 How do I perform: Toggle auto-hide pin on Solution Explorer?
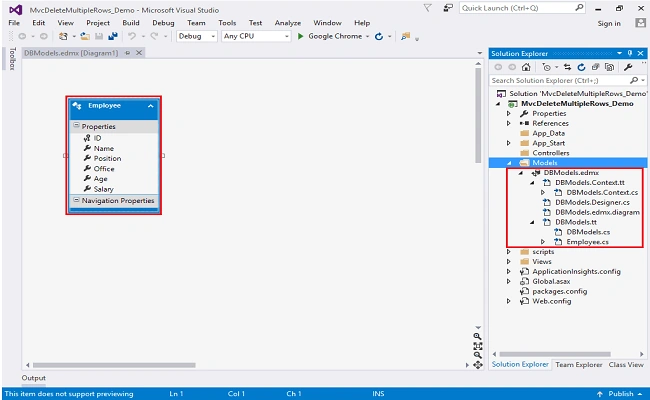(x=630, y=53)
